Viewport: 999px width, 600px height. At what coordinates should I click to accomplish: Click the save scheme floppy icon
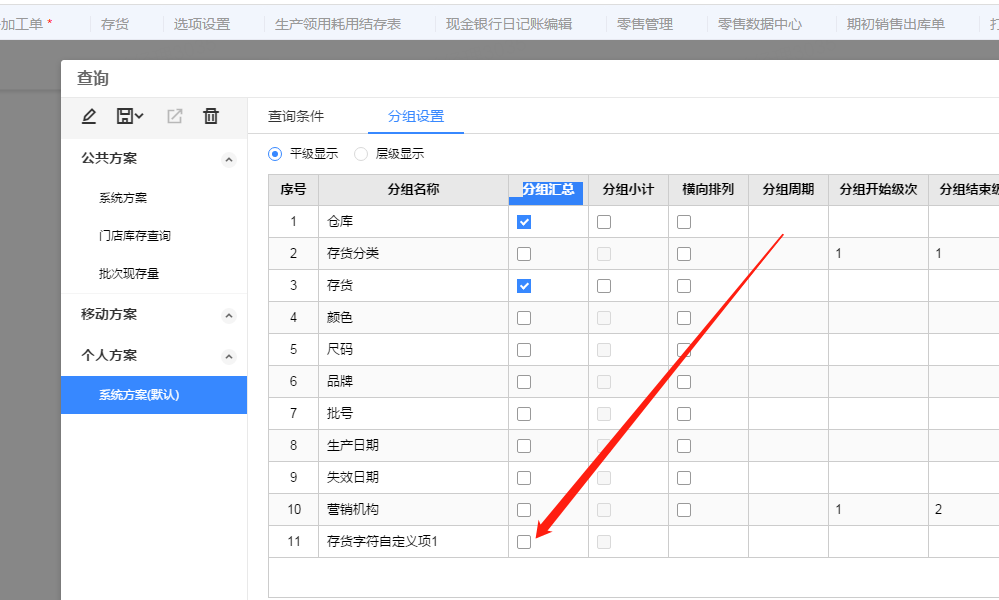(x=129, y=116)
